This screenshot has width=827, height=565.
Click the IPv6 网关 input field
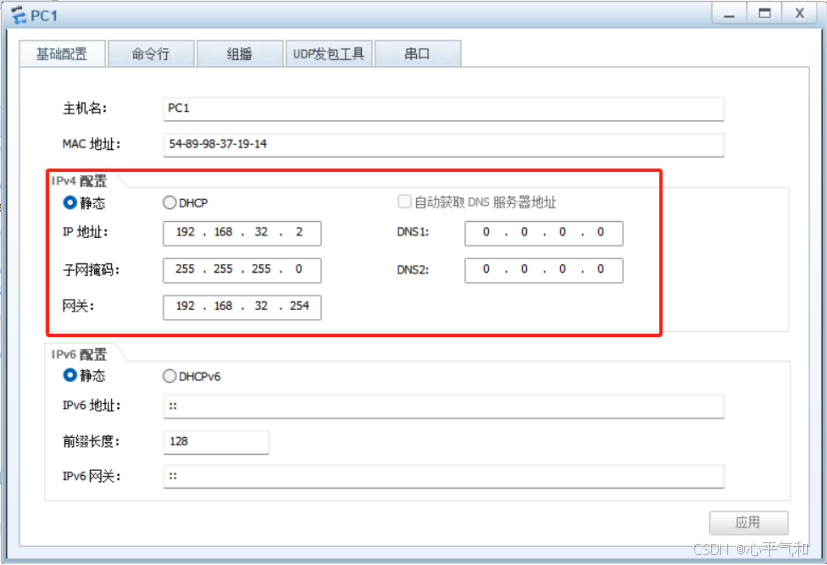444,476
